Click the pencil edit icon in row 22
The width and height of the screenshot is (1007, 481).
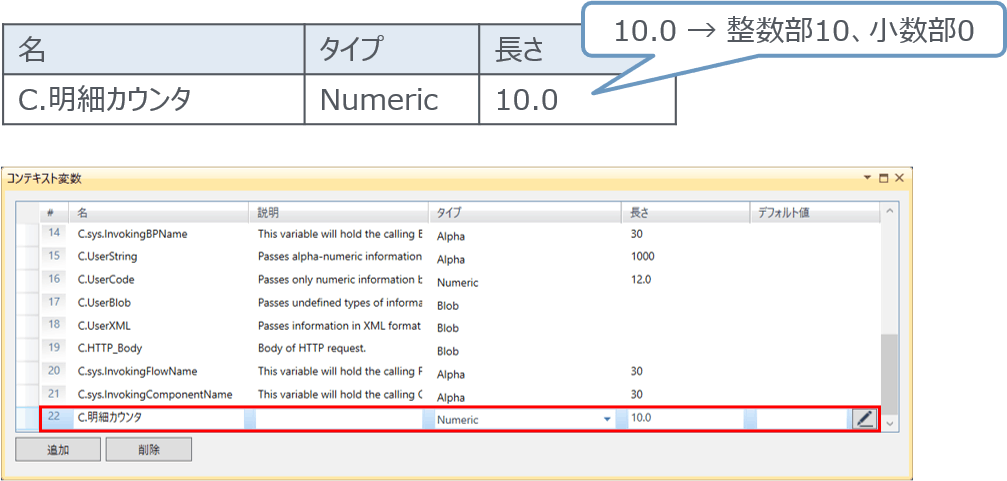tap(864, 419)
